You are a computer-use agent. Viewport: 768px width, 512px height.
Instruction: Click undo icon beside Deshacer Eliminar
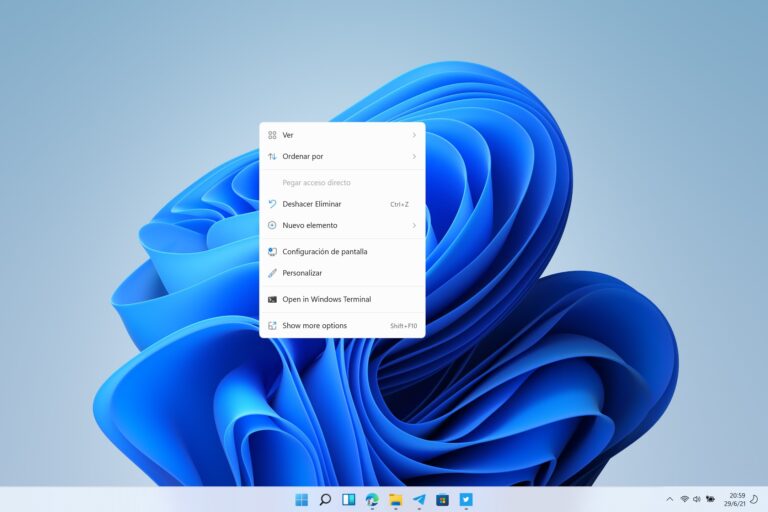pos(272,204)
